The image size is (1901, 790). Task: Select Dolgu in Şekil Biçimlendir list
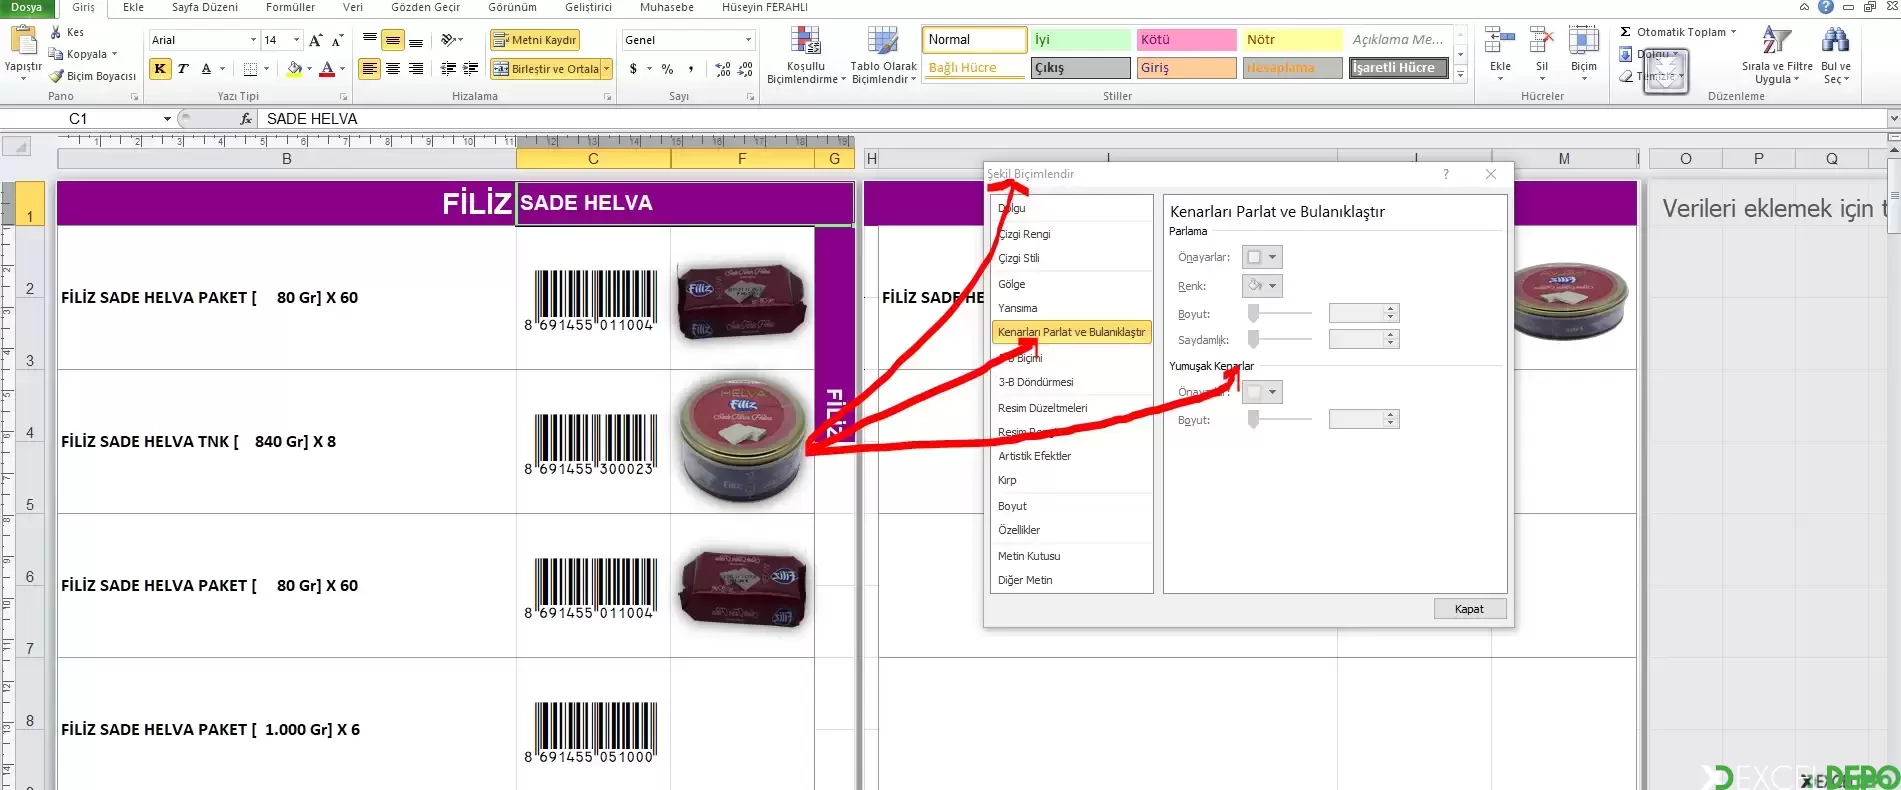tap(1072, 208)
